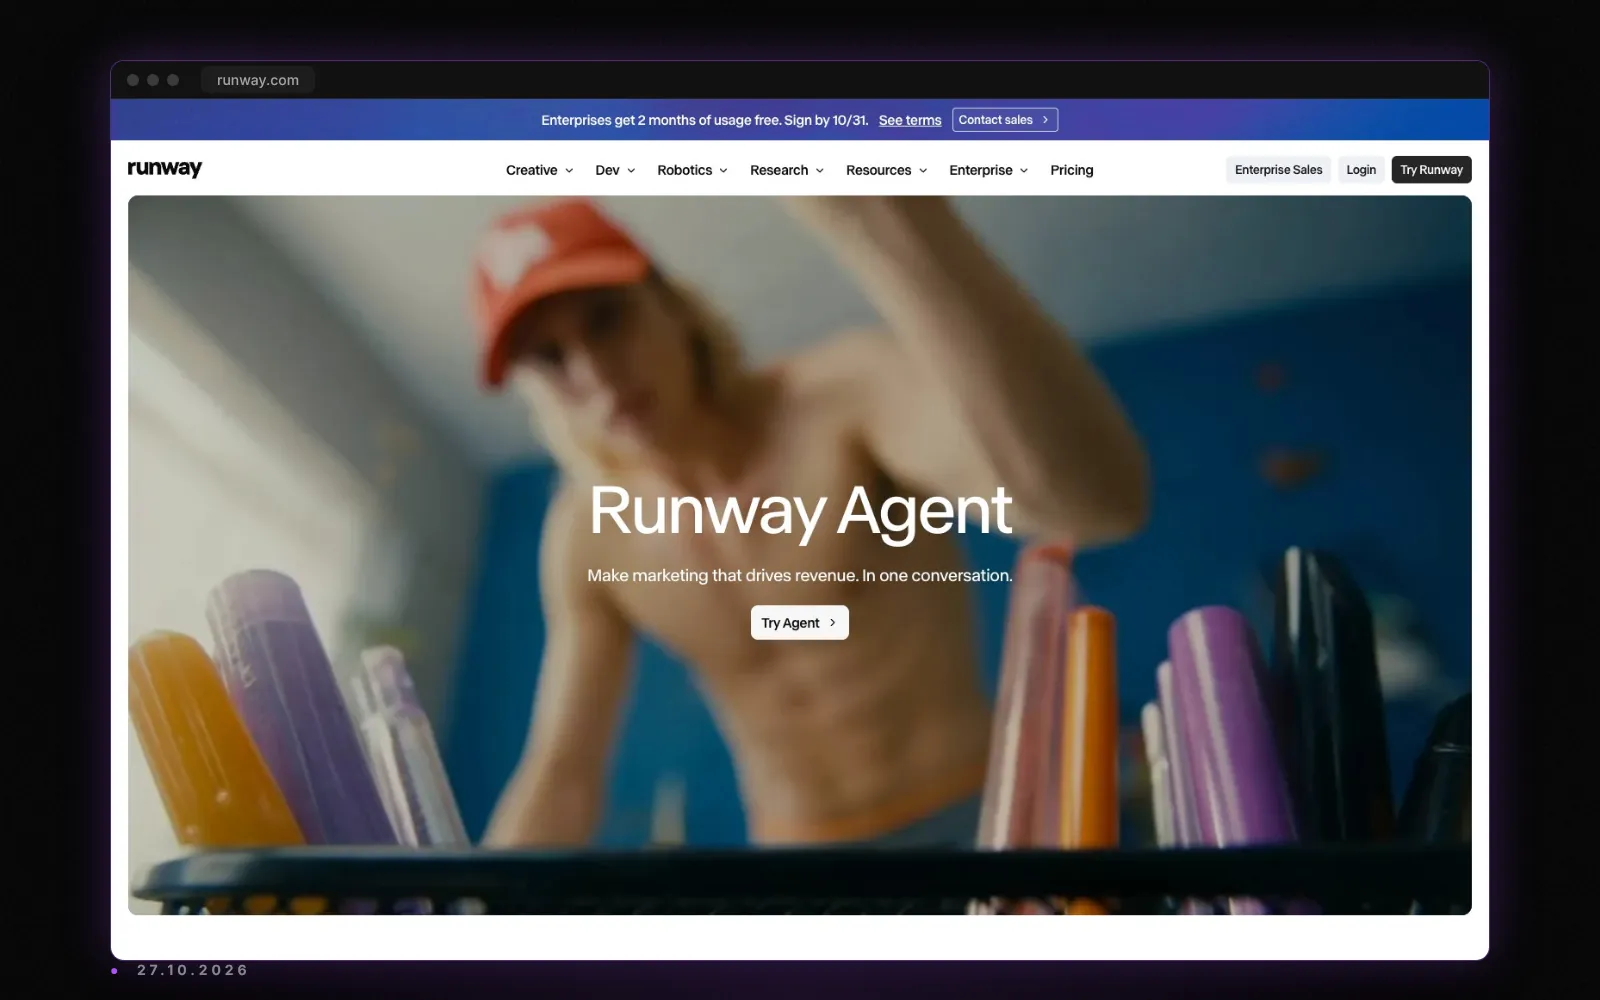Click Contact sales in the banner
The image size is (1600, 1000).
(1005, 120)
